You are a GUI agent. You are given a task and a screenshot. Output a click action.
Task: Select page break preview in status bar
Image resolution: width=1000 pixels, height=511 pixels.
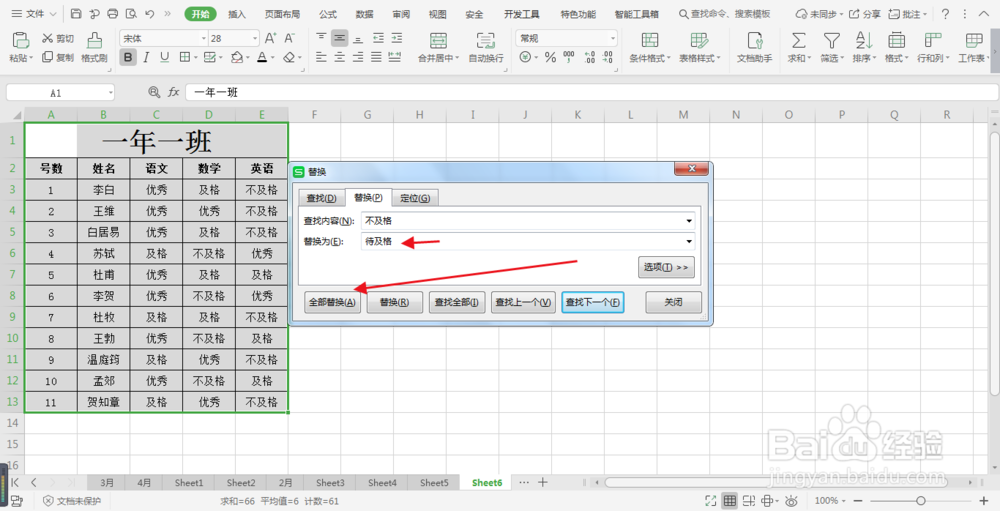click(x=749, y=501)
